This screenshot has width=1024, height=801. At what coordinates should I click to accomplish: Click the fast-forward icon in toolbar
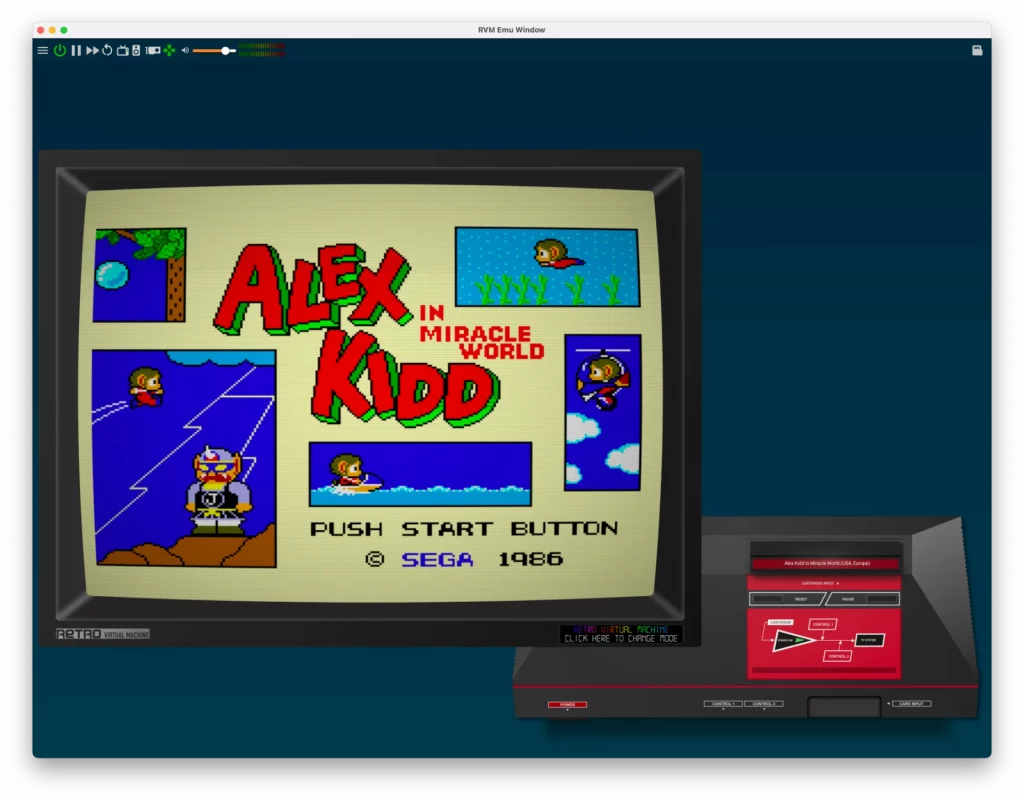(92, 50)
